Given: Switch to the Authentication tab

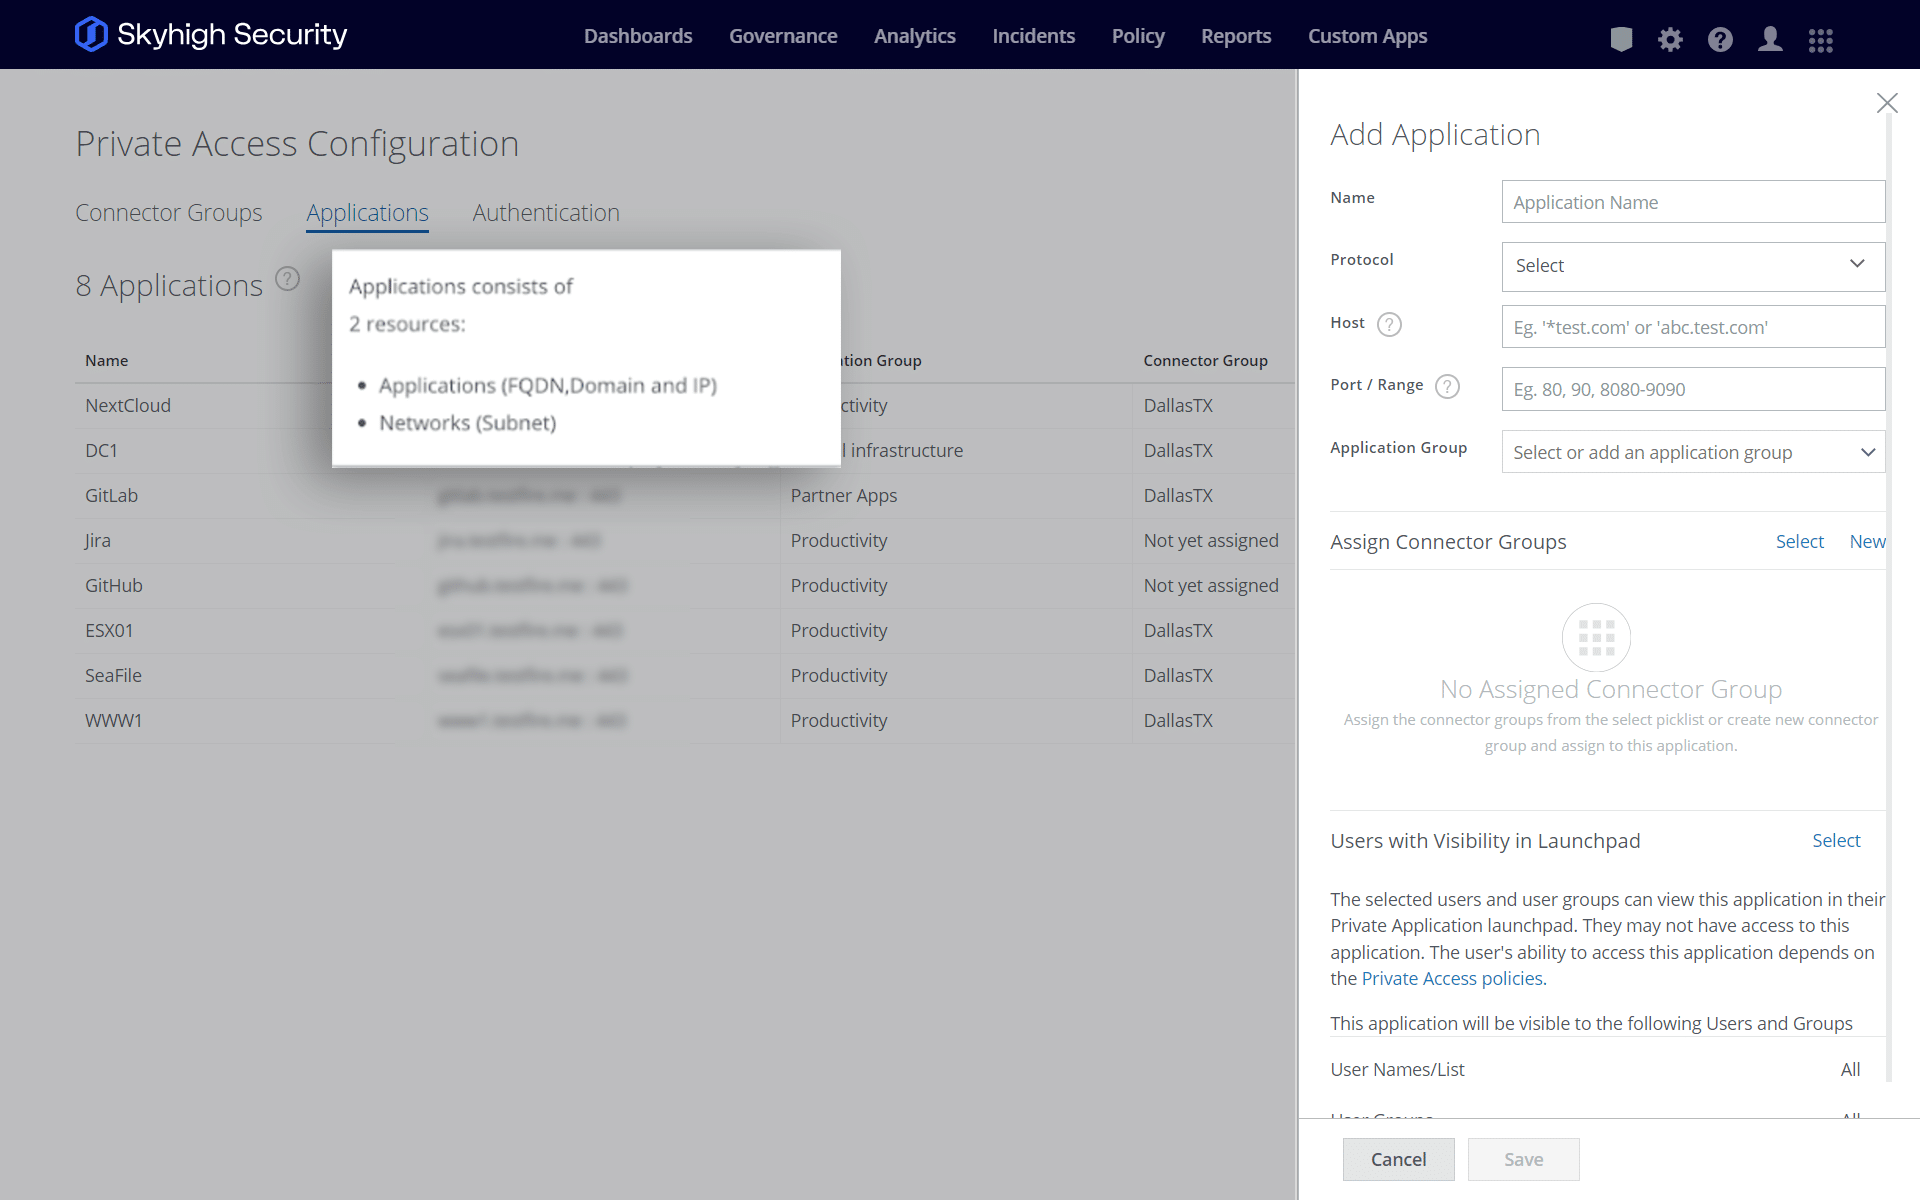Looking at the screenshot, I should pos(546,213).
